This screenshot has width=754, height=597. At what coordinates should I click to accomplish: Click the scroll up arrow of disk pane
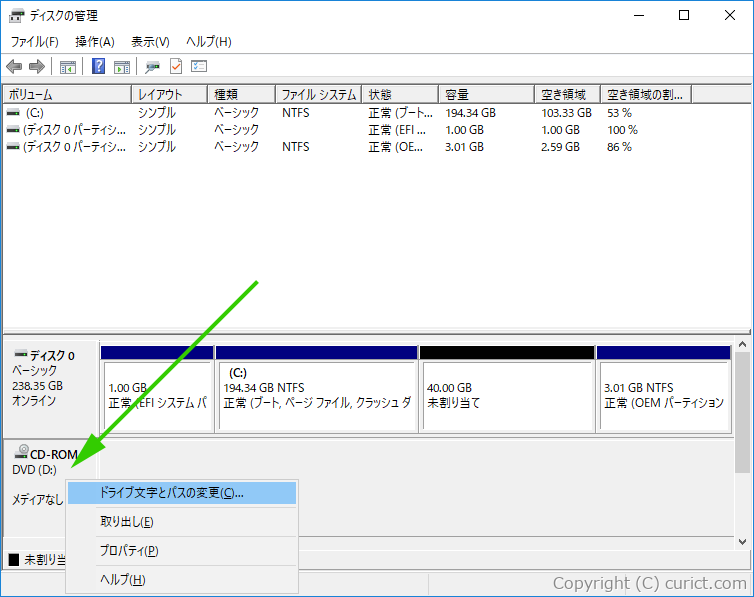[x=742, y=345]
